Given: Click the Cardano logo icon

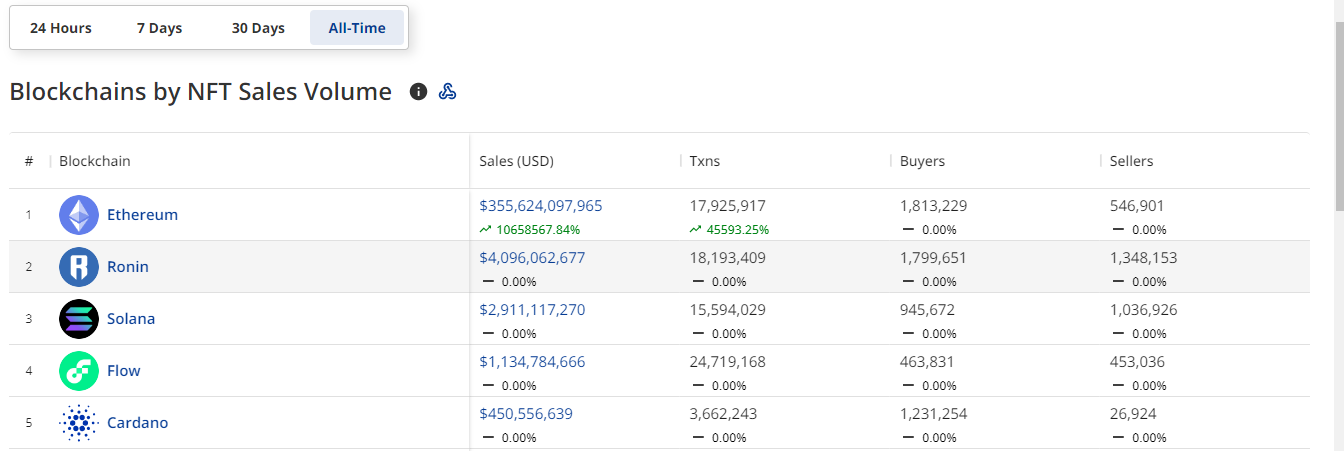Looking at the screenshot, I should click(79, 423).
